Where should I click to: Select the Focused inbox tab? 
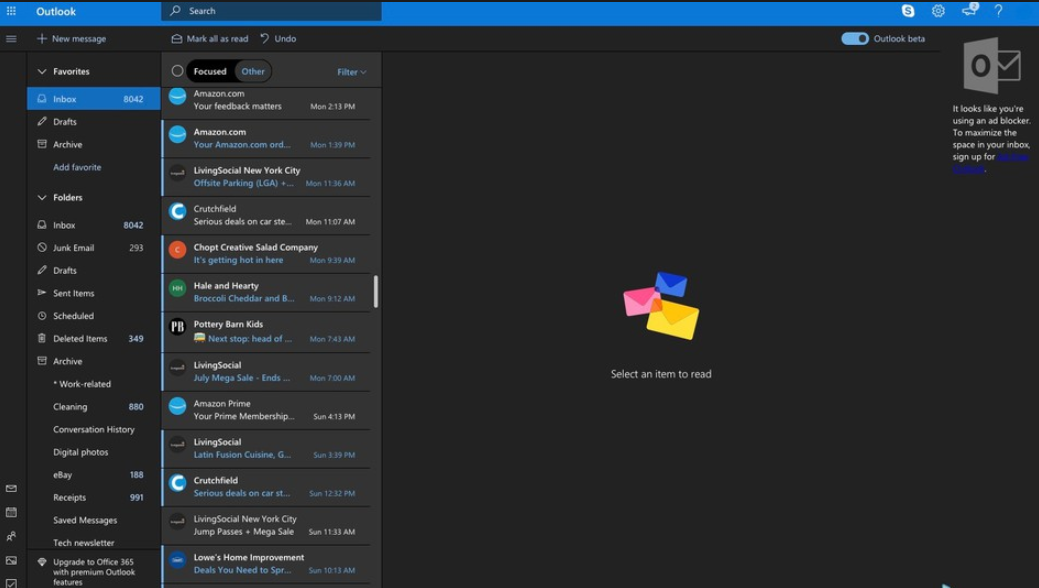210,71
